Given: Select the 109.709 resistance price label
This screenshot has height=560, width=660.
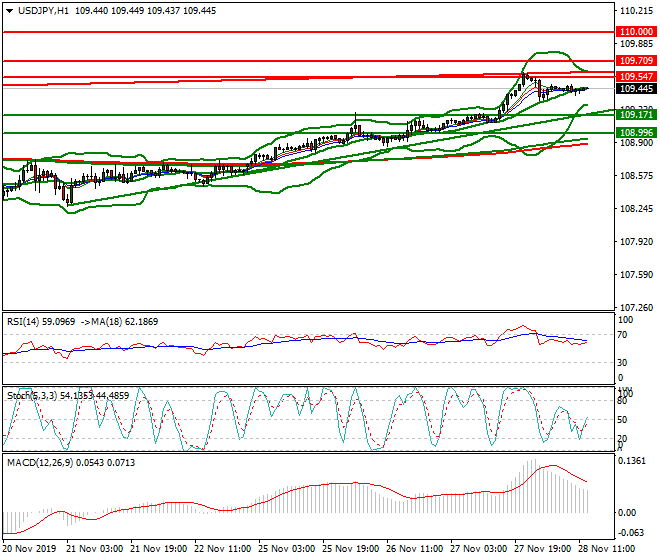Looking at the screenshot, I should click(636, 61).
